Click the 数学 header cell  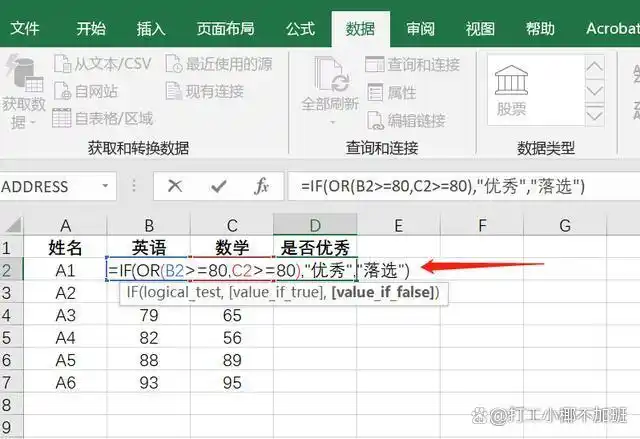pos(232,248)
